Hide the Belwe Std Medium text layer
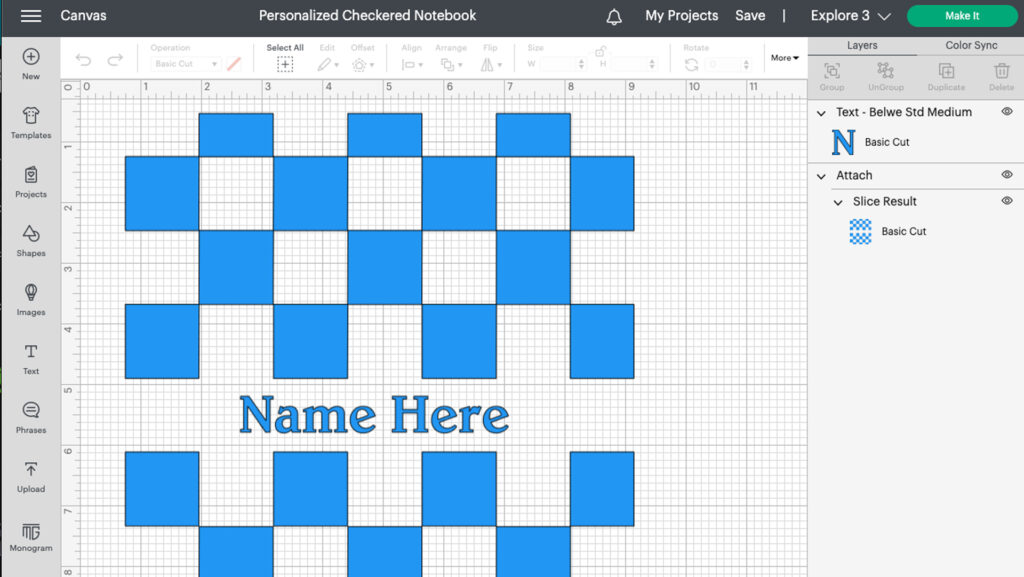The height and width of the screenshot is (577, 1024). 1008,112
